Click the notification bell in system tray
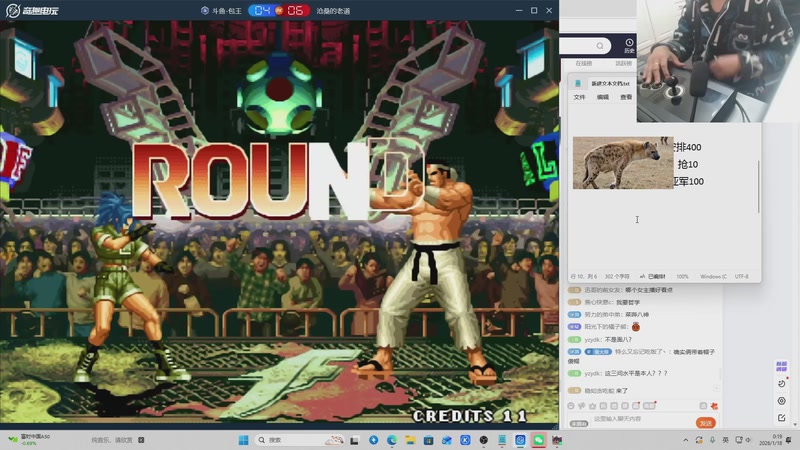The height and width of the screenshot is (450, 800). [789, 440]
